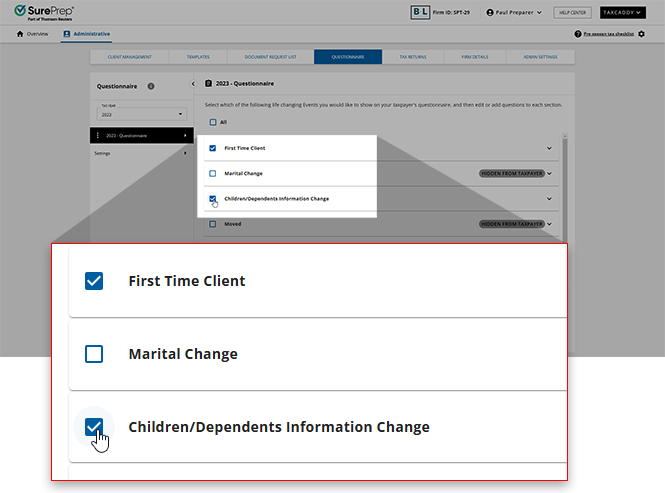The width and height of the screenshot is (665, 493).
Task: Toggle the All checkbox
Action: pos(213,122)
